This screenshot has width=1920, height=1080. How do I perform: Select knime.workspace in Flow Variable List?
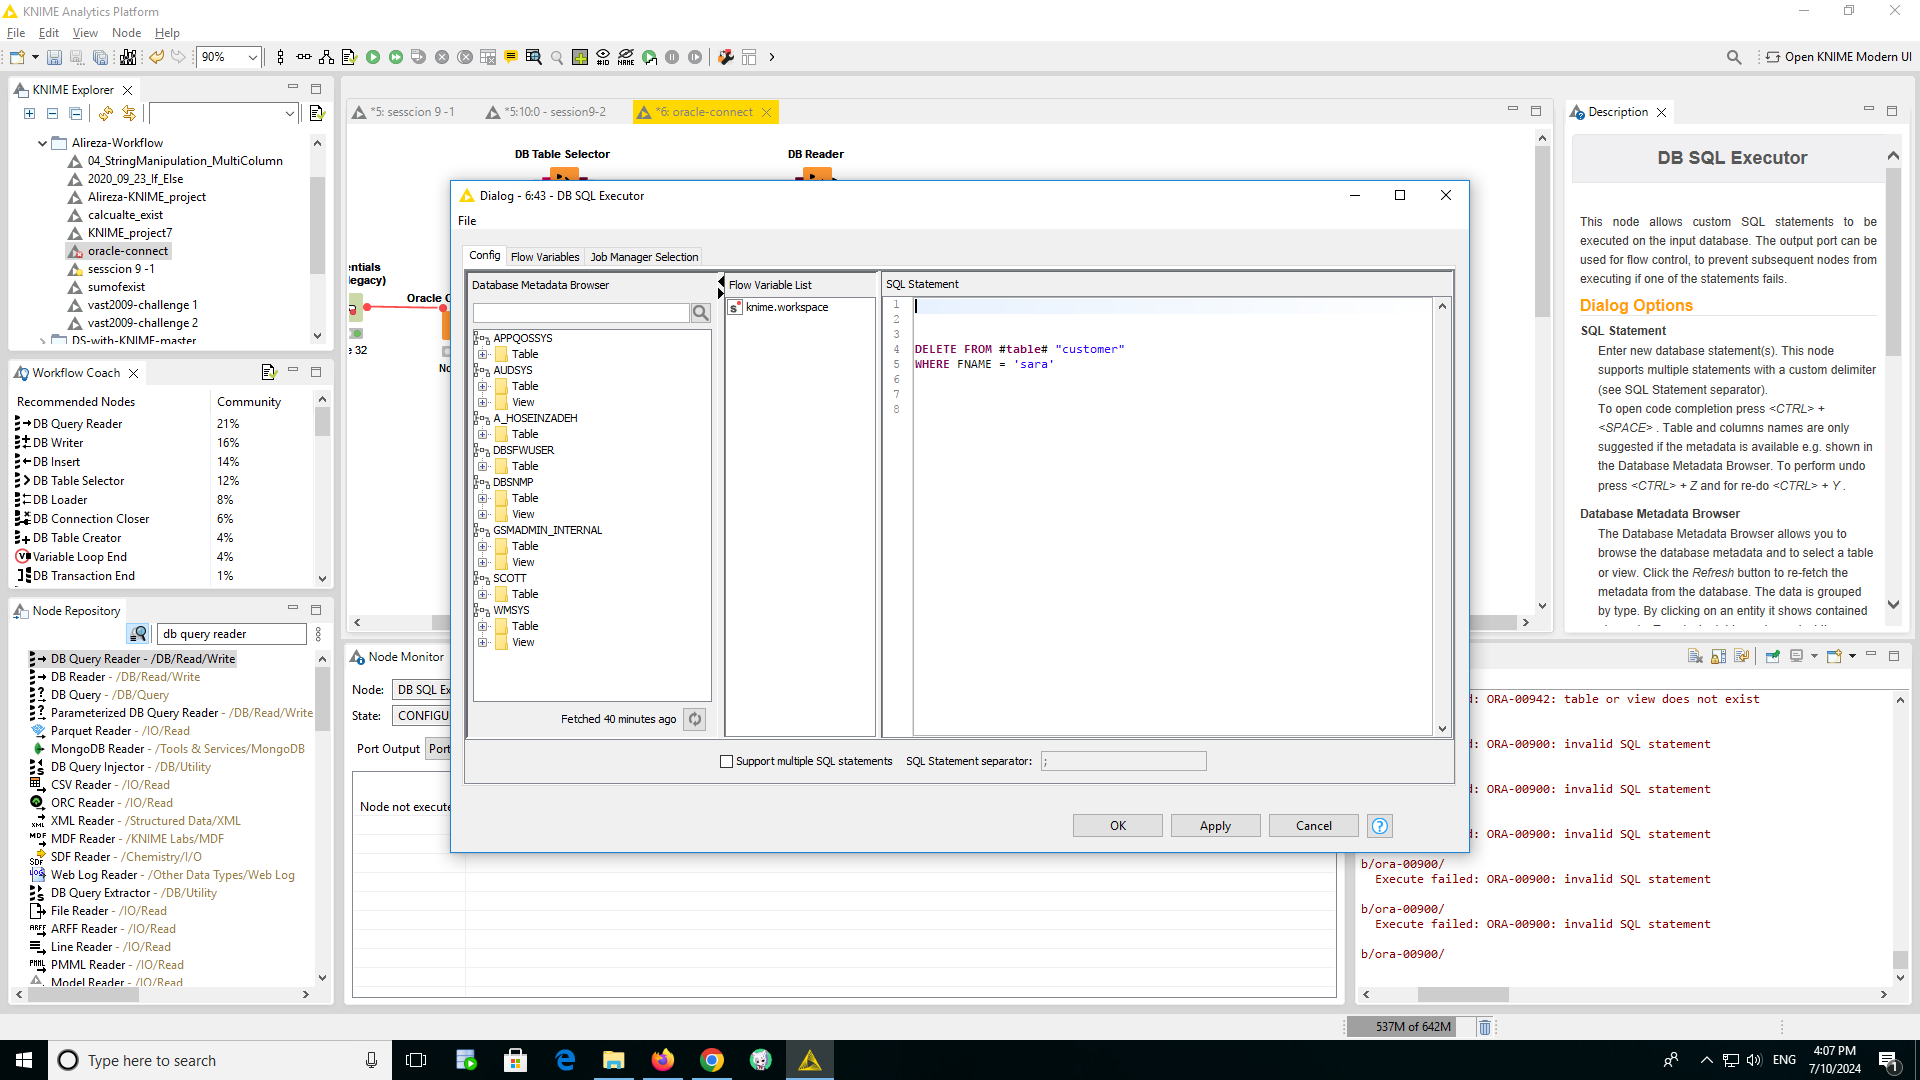click(x=787, y=307)
